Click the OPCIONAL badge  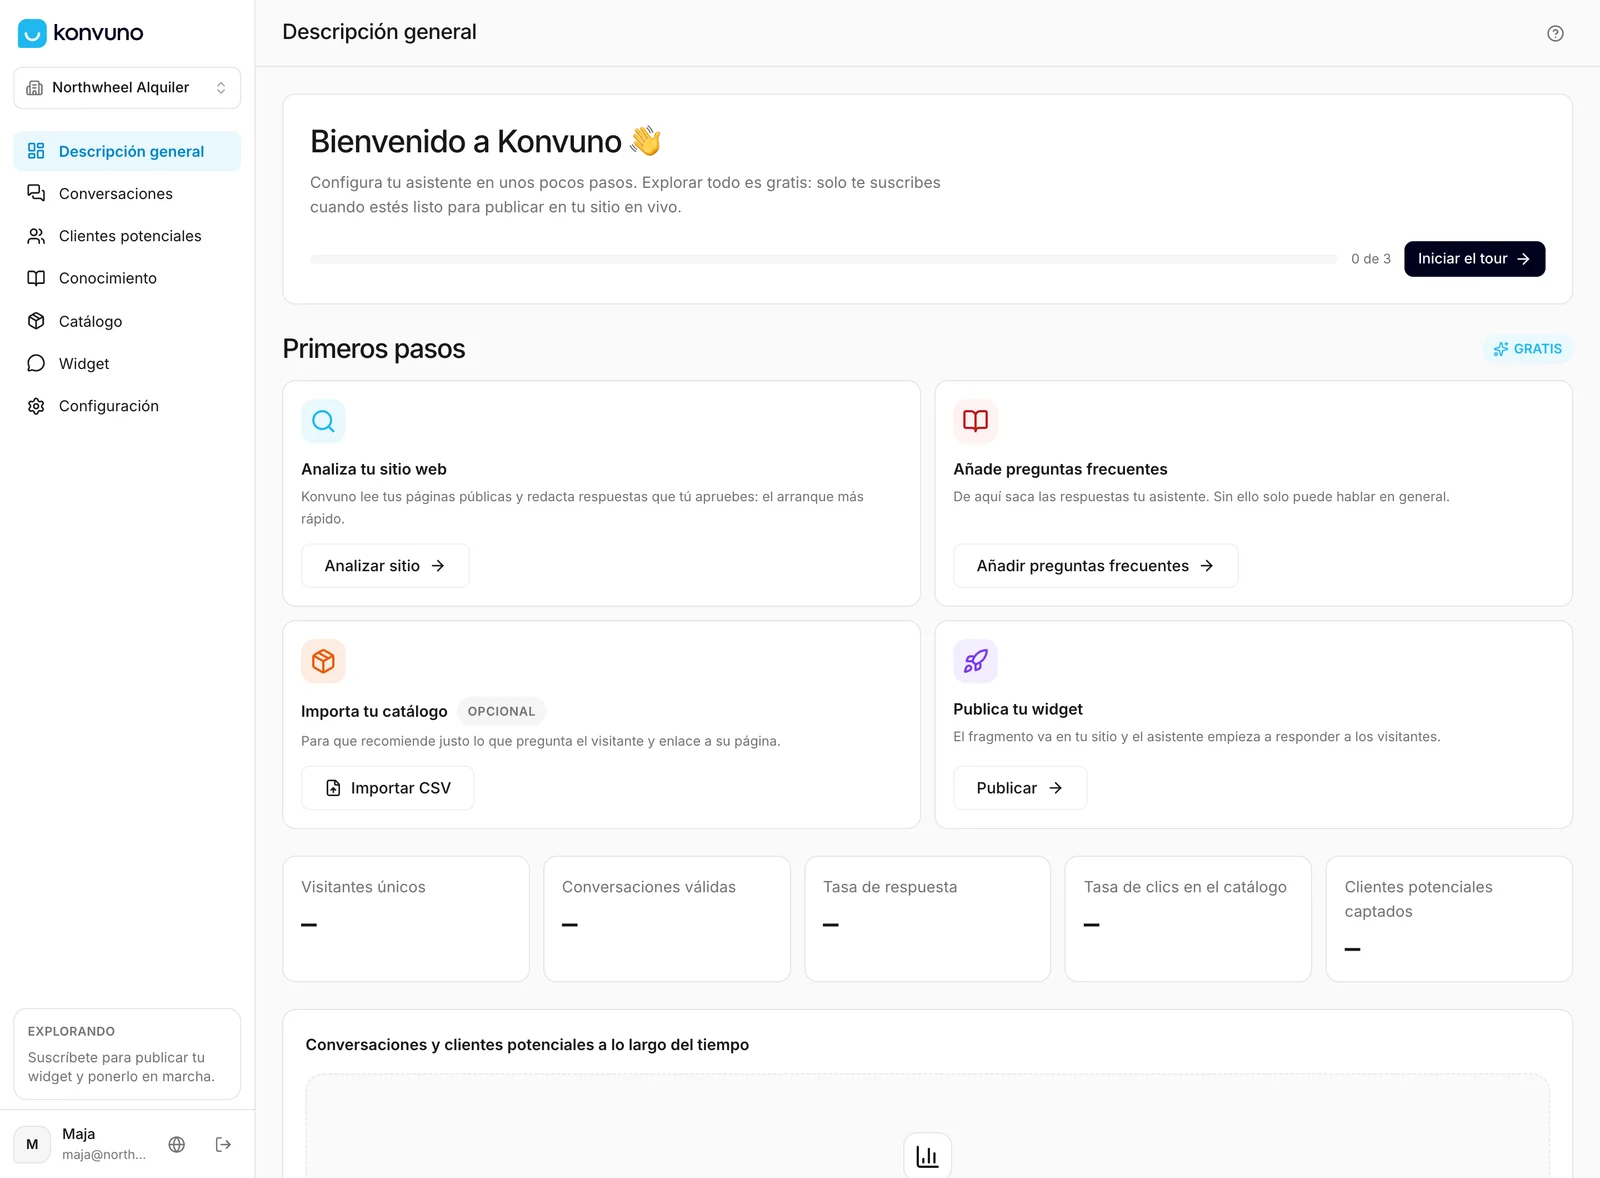501,711
